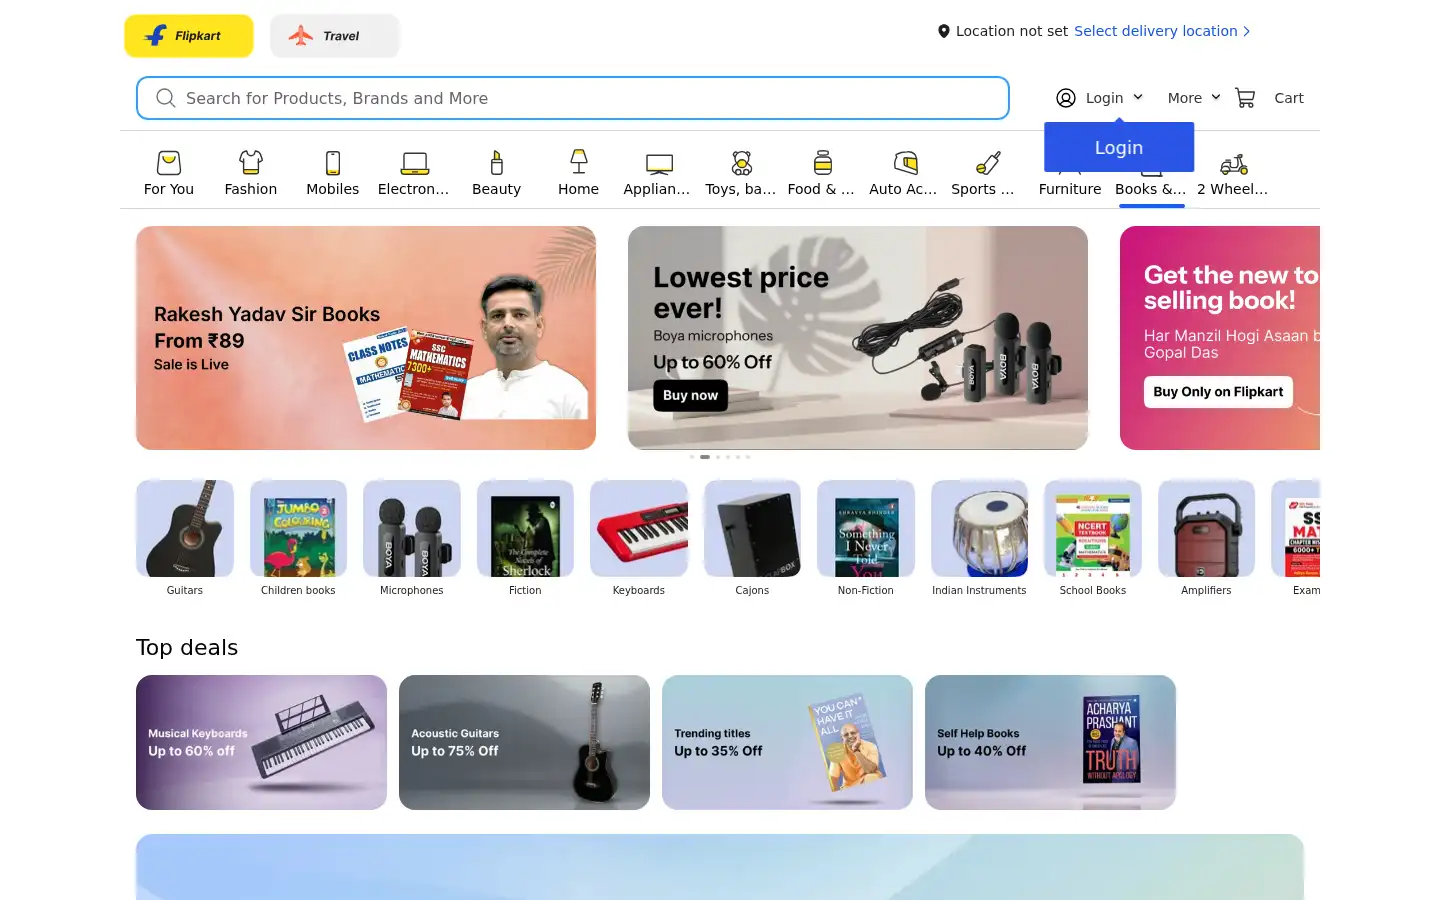This screenshot has width=1440, height=900.
Task: Open the Keyboards category thumbnail
Action: click(x=639, y=528)
